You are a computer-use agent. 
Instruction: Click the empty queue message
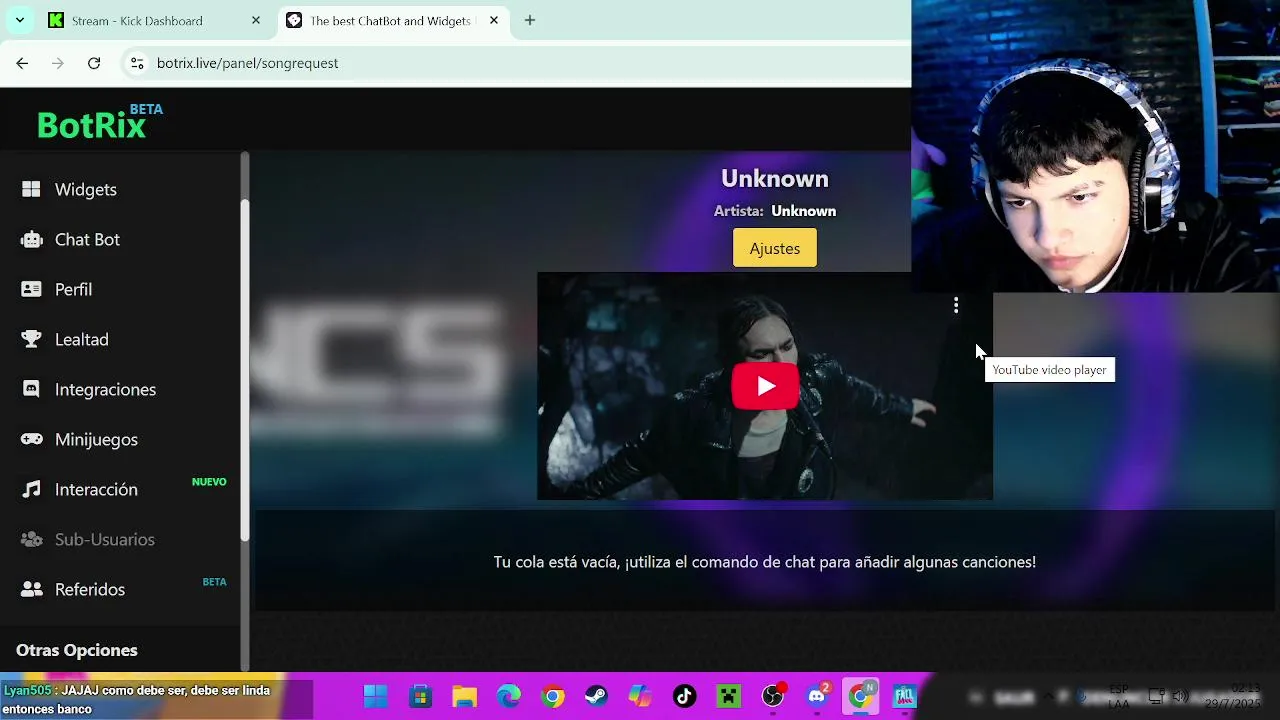765,562
